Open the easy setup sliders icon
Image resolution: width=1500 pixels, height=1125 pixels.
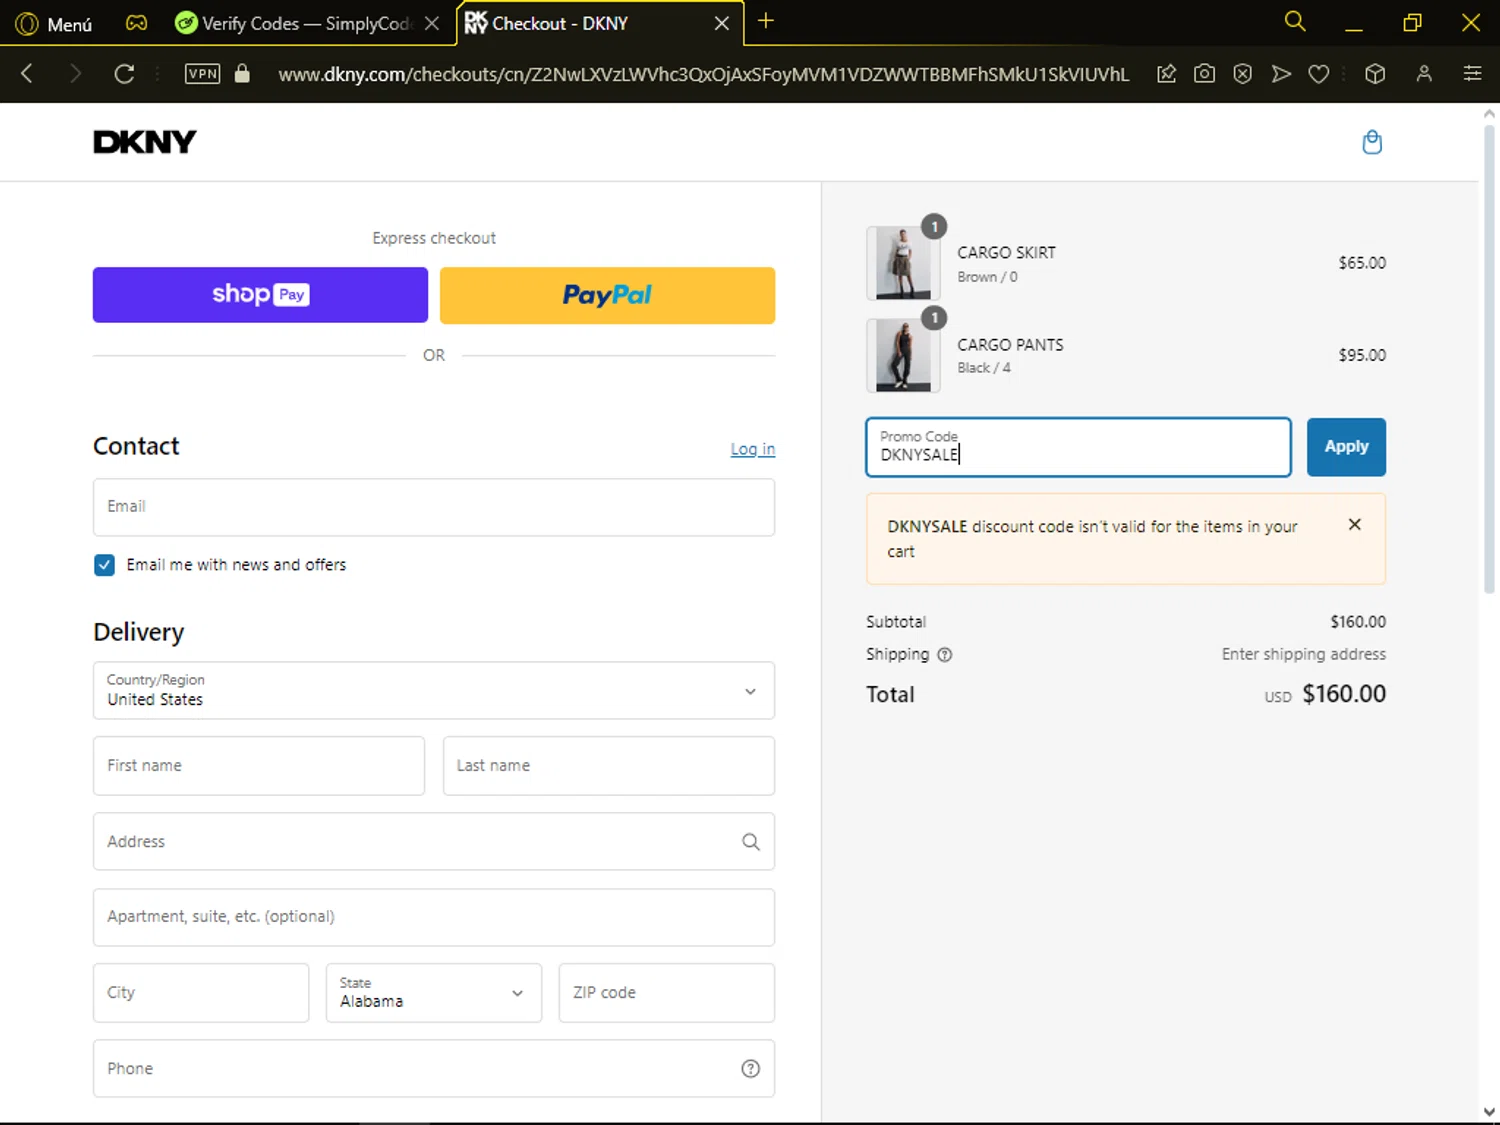[x=1472, y=73]
